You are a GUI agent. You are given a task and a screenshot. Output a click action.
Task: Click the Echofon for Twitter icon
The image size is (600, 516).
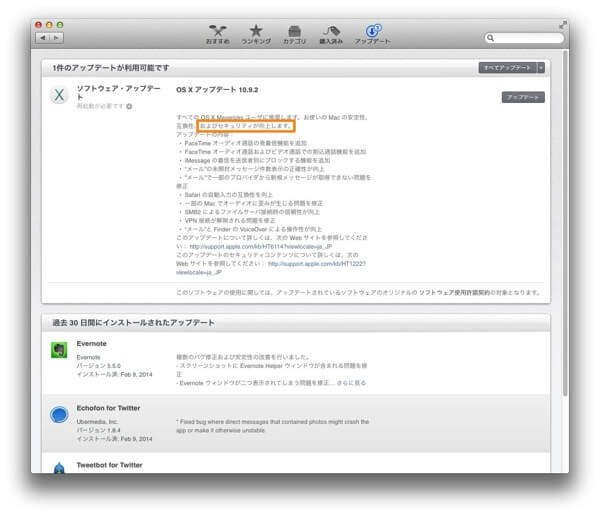click(59, 415)
